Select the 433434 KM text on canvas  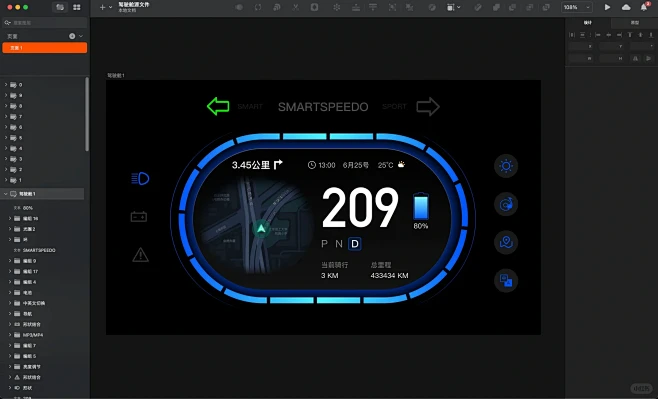tap(389, 276)
